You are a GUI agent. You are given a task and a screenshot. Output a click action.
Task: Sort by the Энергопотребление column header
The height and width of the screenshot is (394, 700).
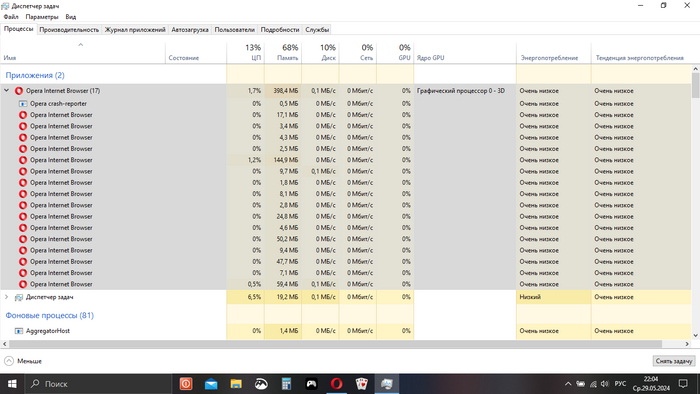(554, 53)
